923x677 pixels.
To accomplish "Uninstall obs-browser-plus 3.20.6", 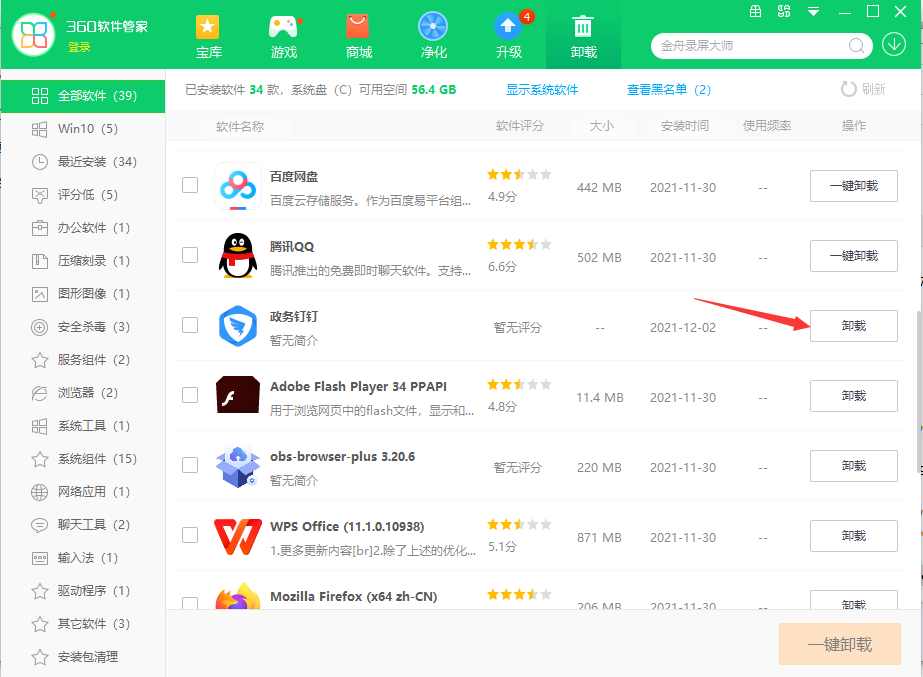I will click(854, 466).
